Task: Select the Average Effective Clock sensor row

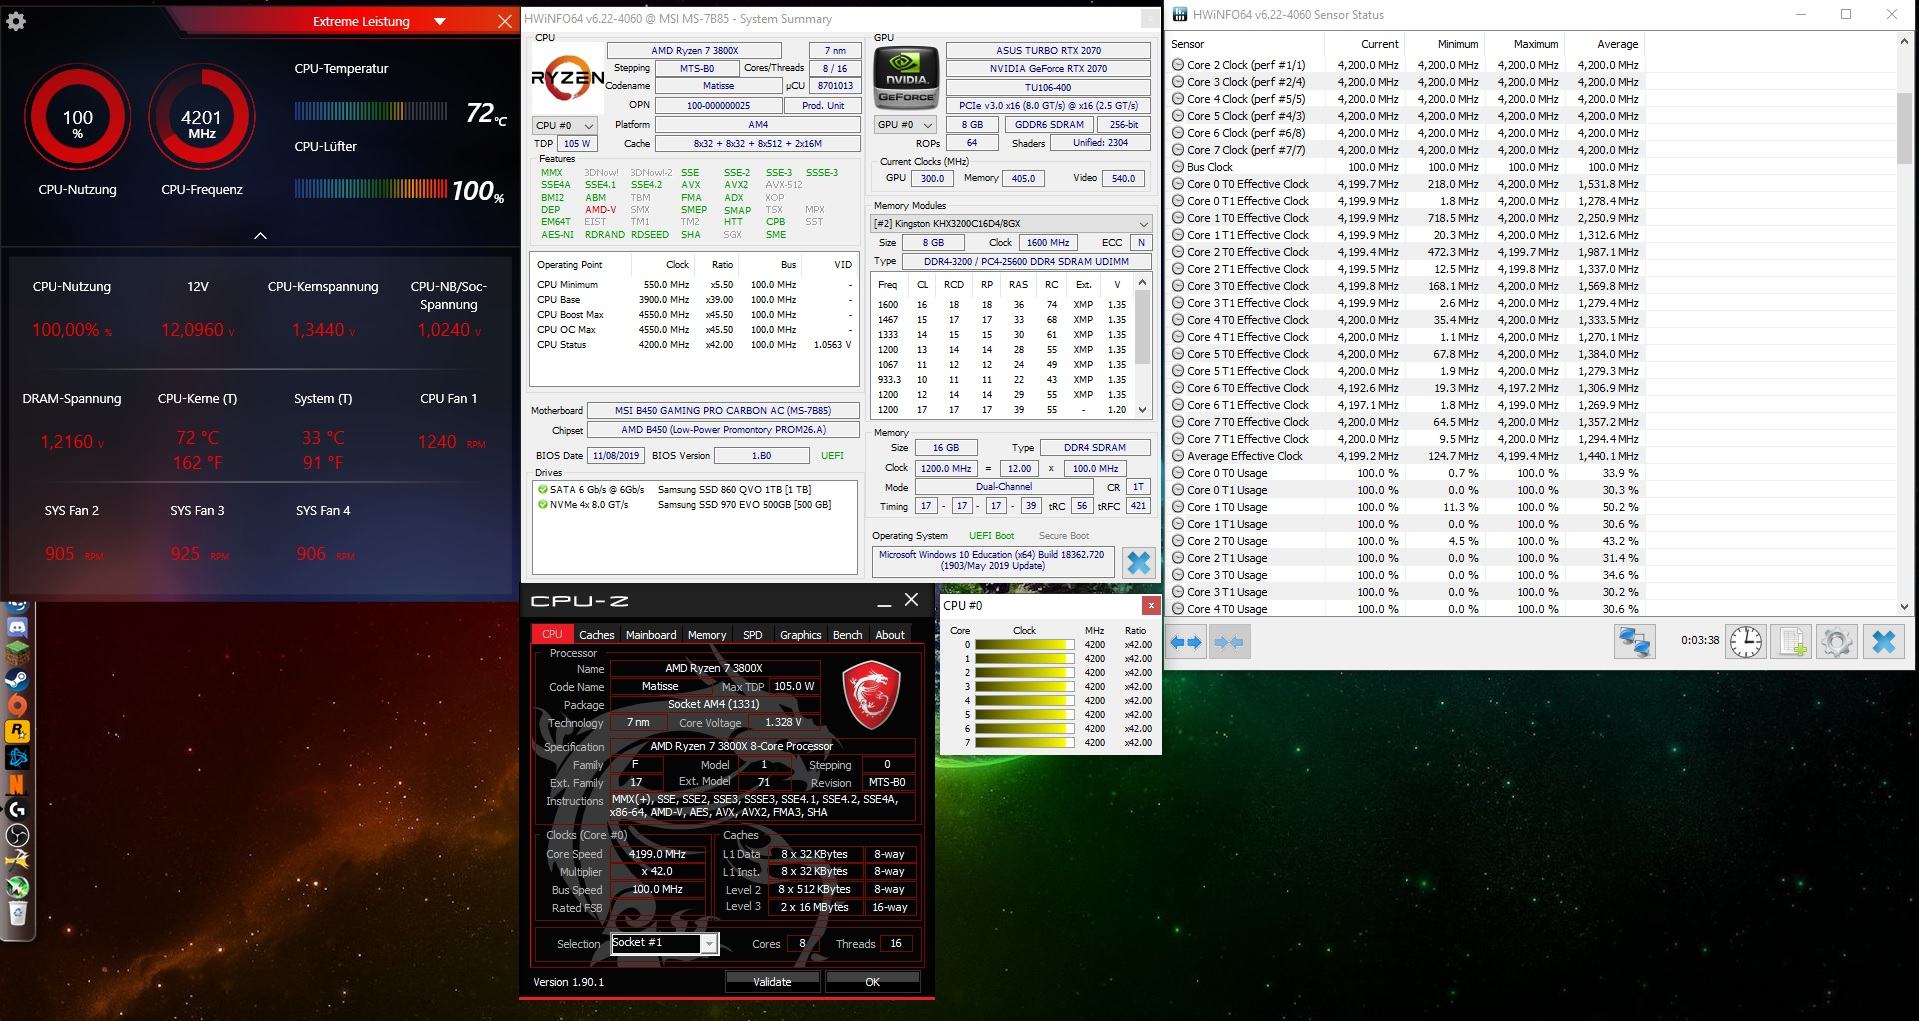Action: pyautogui.click(x=1405, y=456)
